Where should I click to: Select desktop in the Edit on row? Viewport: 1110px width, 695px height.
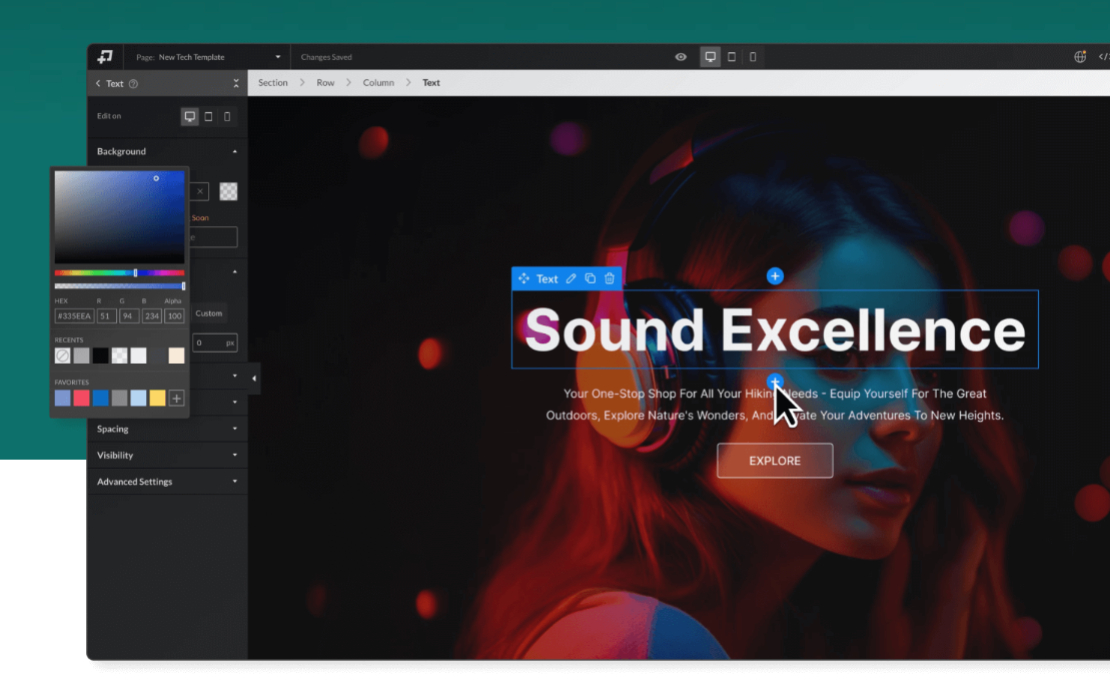[190, 116]
